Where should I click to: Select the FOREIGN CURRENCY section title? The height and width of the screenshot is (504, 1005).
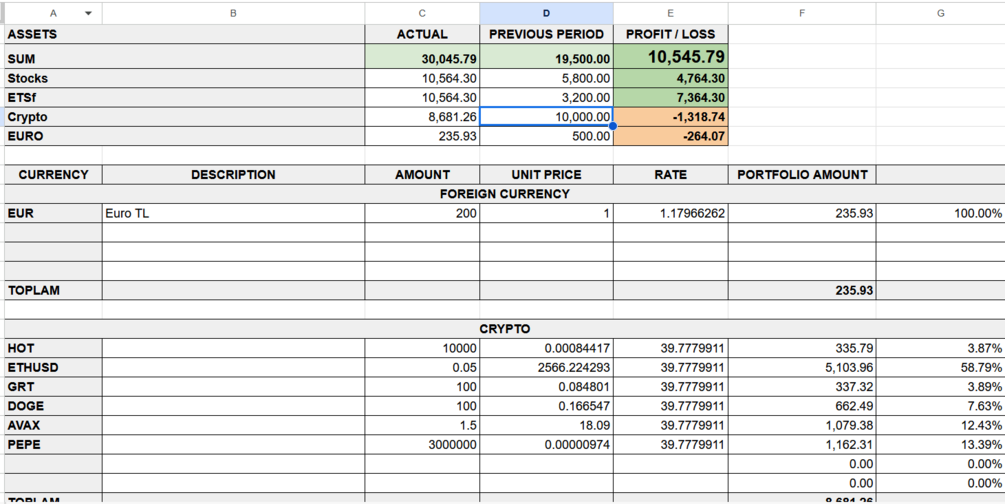point(504,194)
